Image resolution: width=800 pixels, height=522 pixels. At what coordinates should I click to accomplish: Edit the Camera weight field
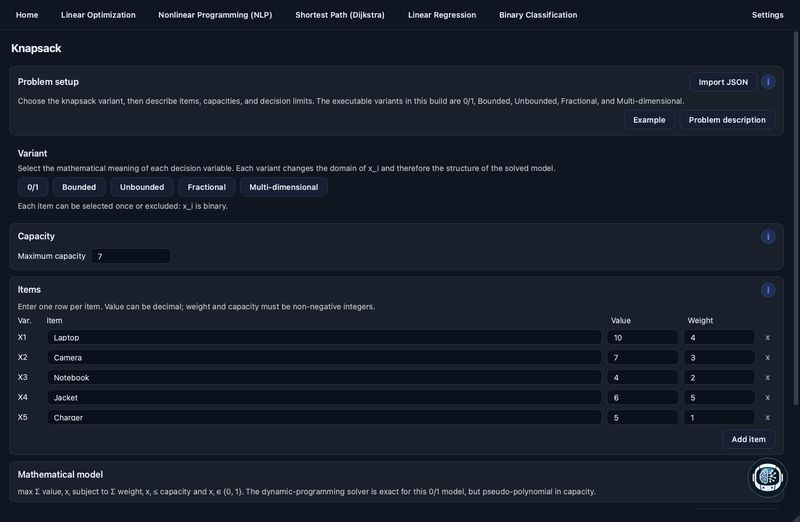tap(719, 357)
